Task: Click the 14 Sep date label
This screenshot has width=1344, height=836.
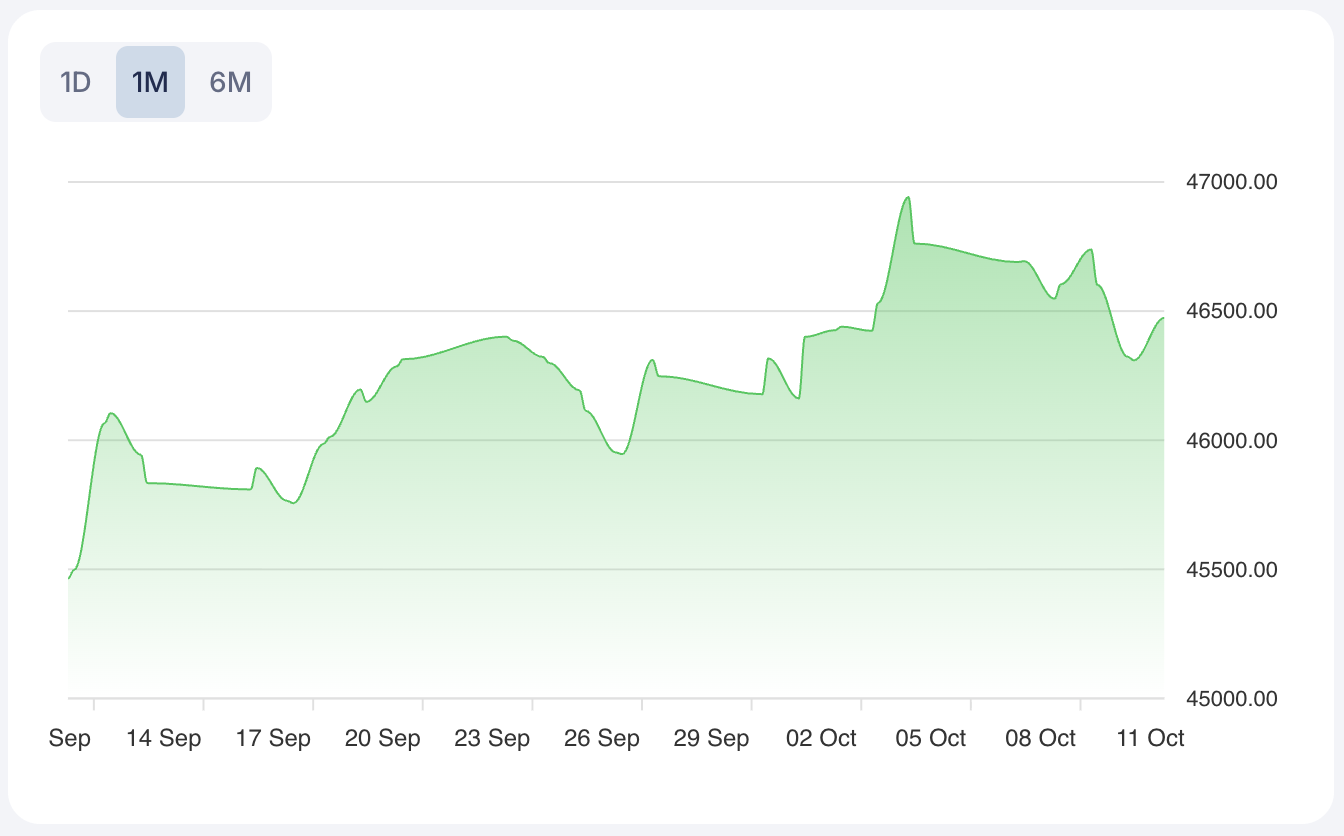Action: pyautogui.click(x=164, y=739)
